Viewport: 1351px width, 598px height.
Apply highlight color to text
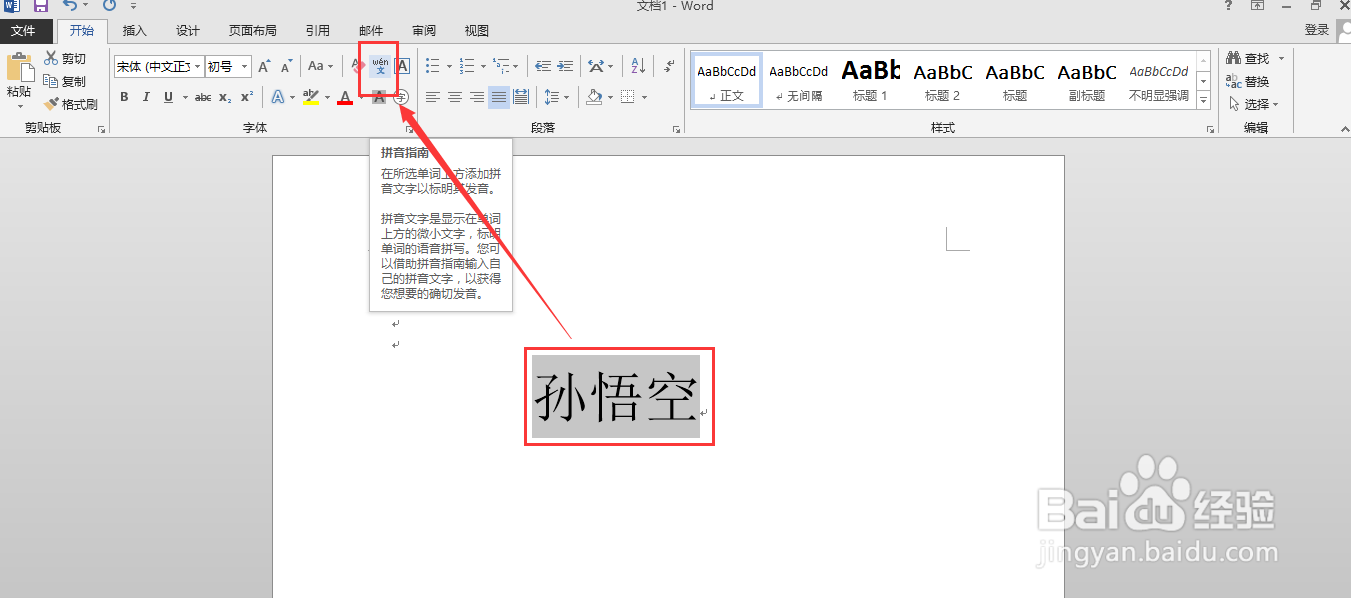click(x=310, y=97)
